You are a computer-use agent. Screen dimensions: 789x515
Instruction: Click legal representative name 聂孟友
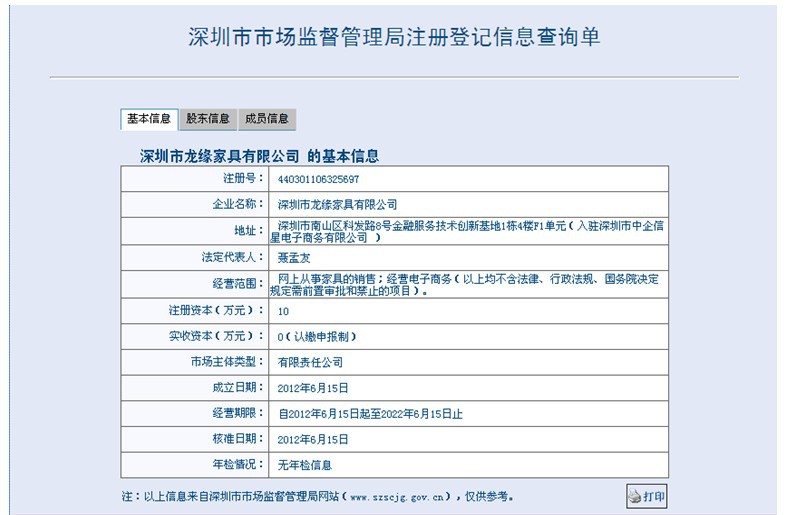point(294,258)
